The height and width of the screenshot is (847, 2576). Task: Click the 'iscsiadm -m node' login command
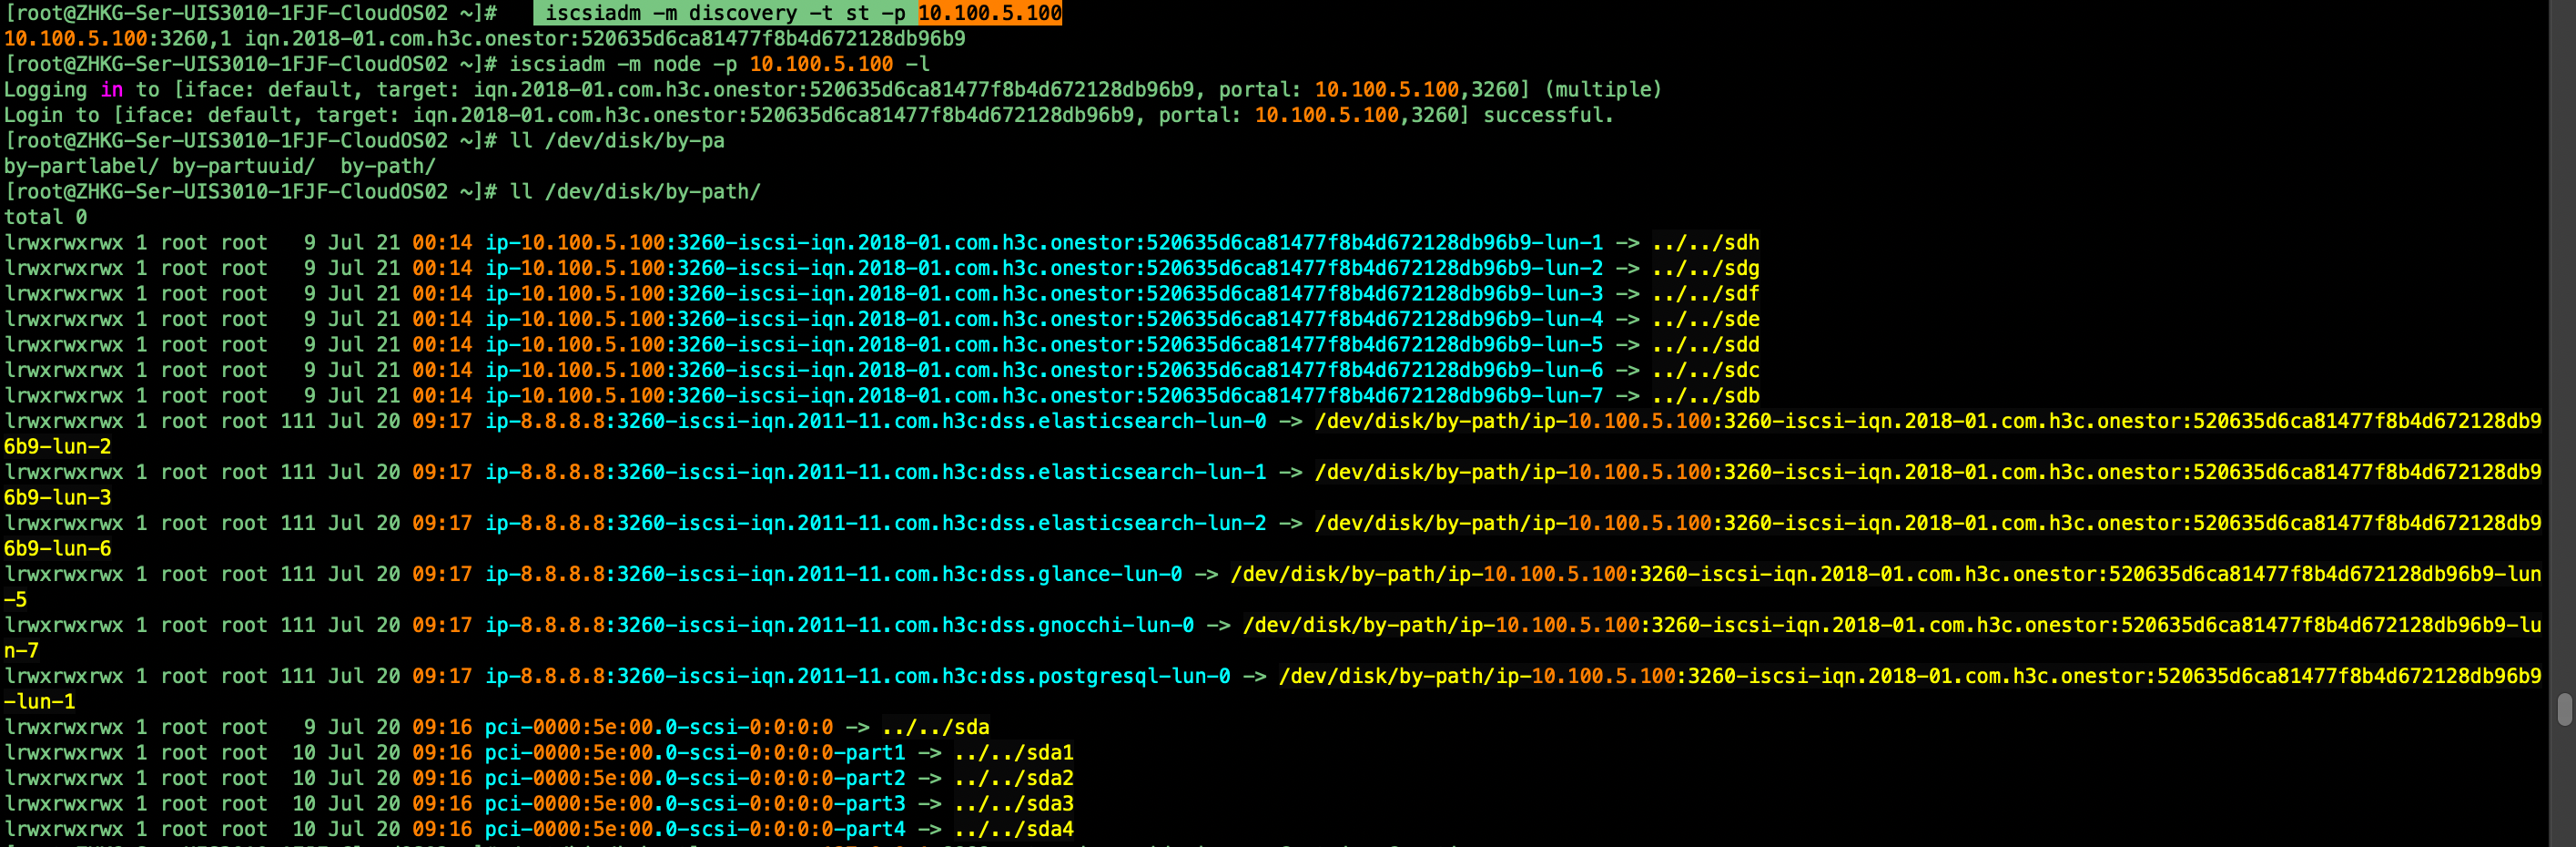pyautogui.click(x=720, y=64)
